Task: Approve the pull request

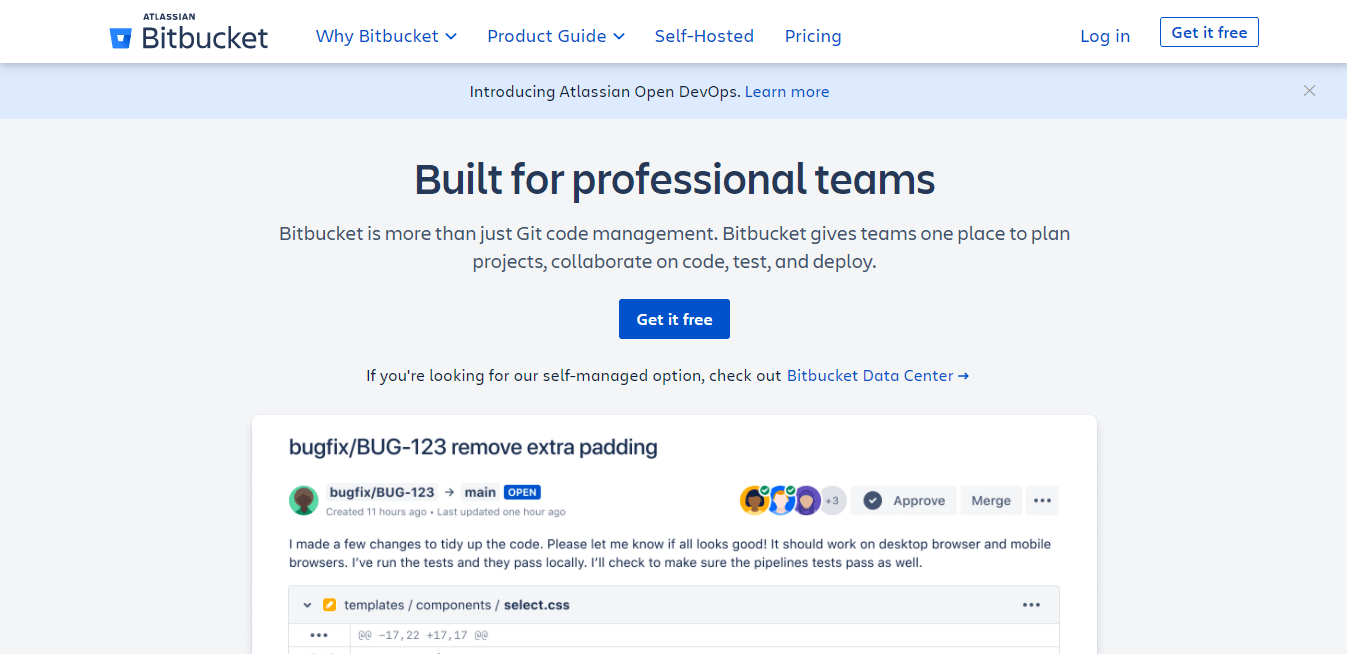Action: coord(904,501)
